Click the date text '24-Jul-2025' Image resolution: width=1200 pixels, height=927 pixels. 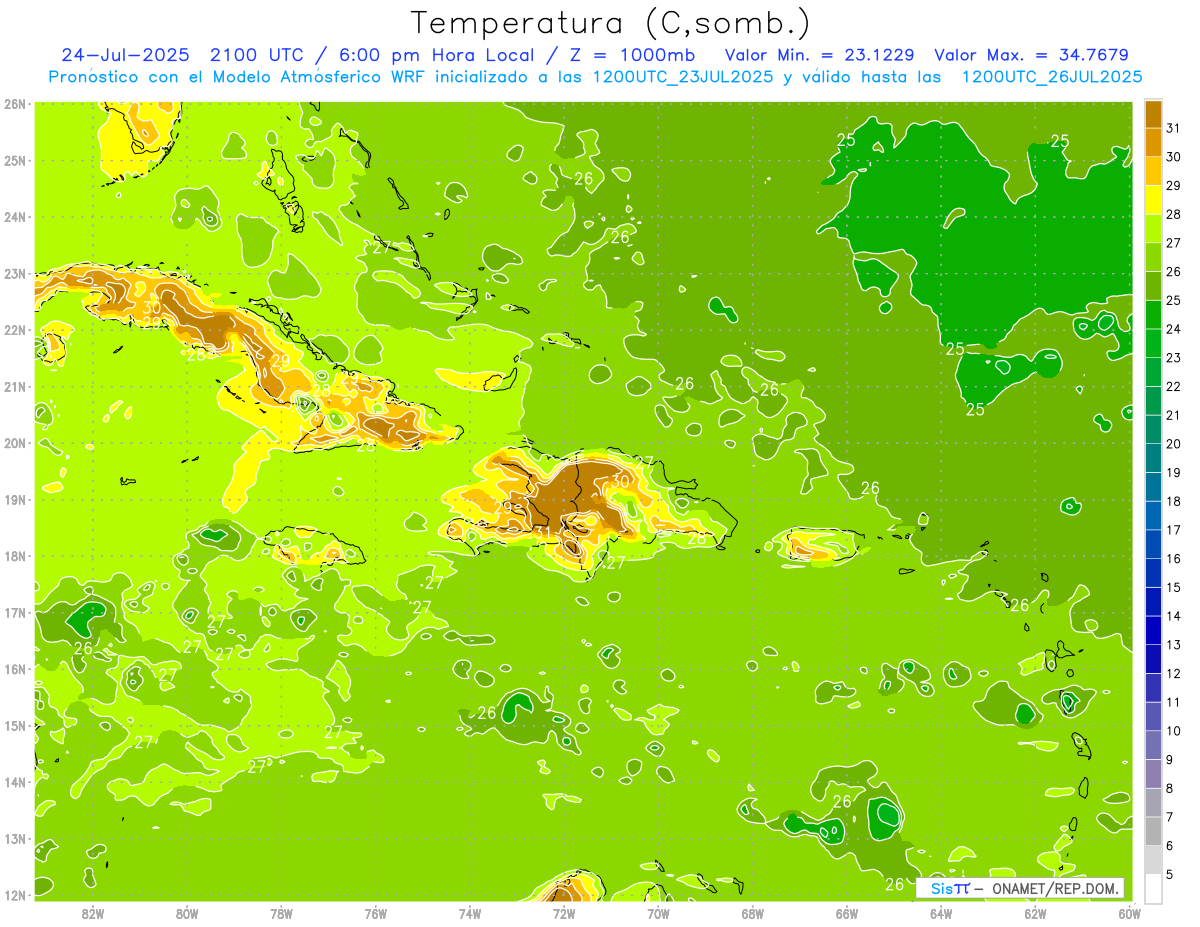(127, 55)
